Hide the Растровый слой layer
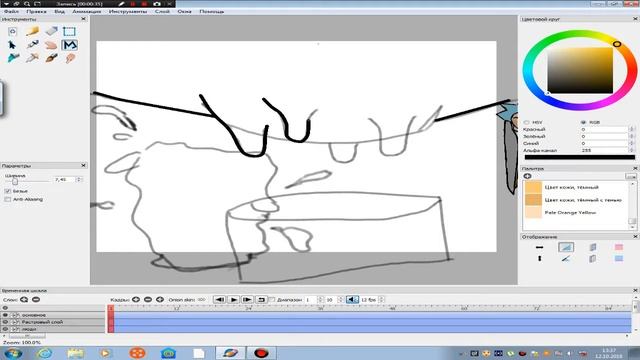Image resolution: width=640 pixels, height=360 pixels. [x=5, y=322]
